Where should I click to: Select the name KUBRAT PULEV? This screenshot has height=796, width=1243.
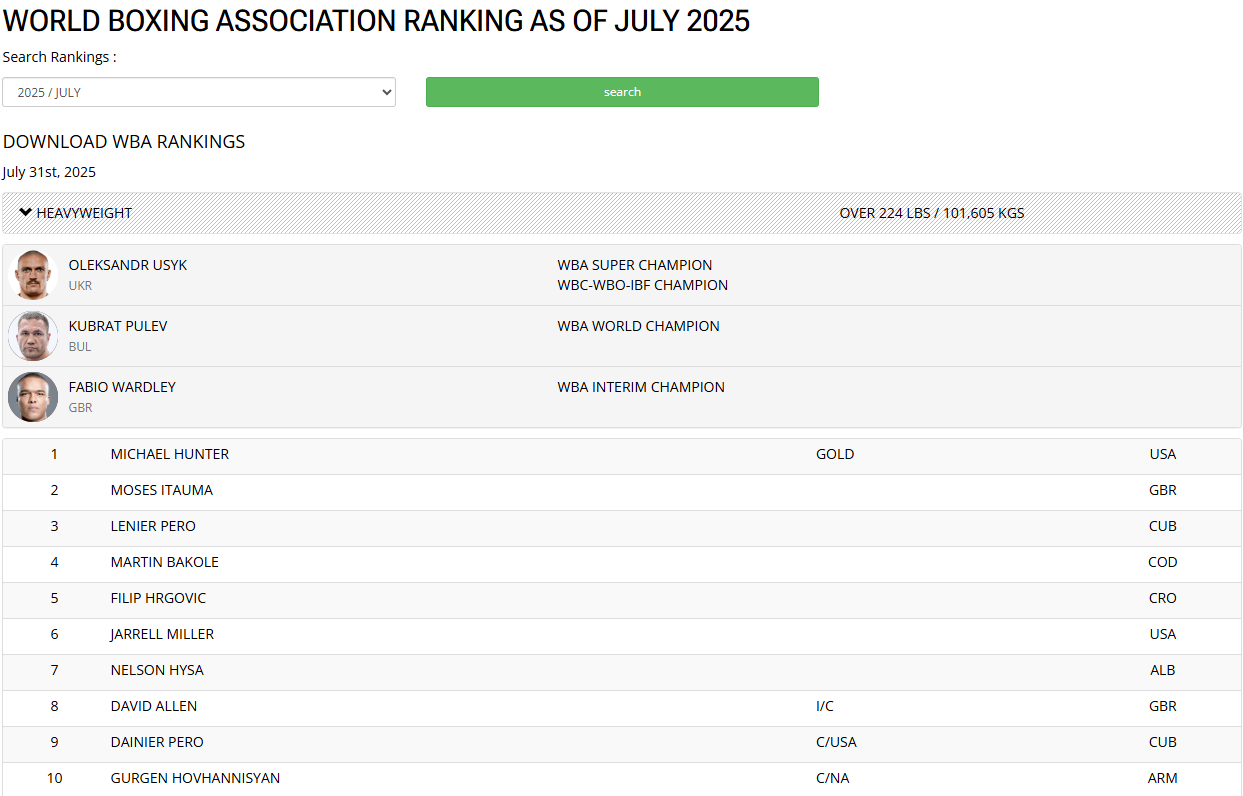[x=118, y=326]
